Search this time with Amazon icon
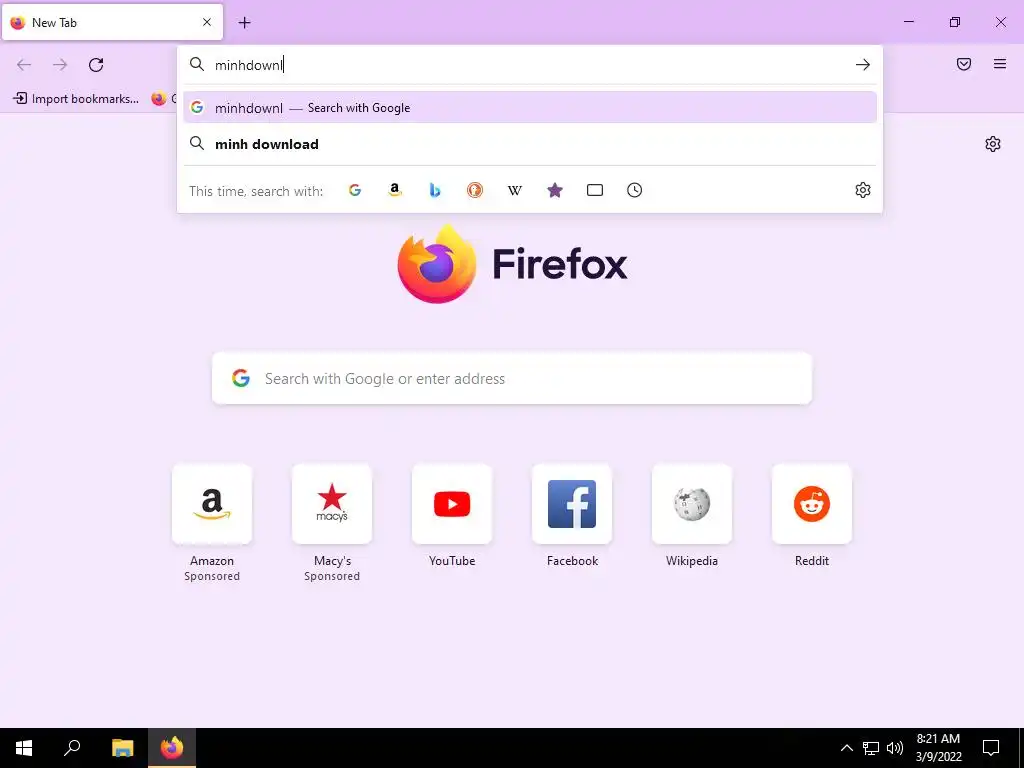 click(394, 190)
